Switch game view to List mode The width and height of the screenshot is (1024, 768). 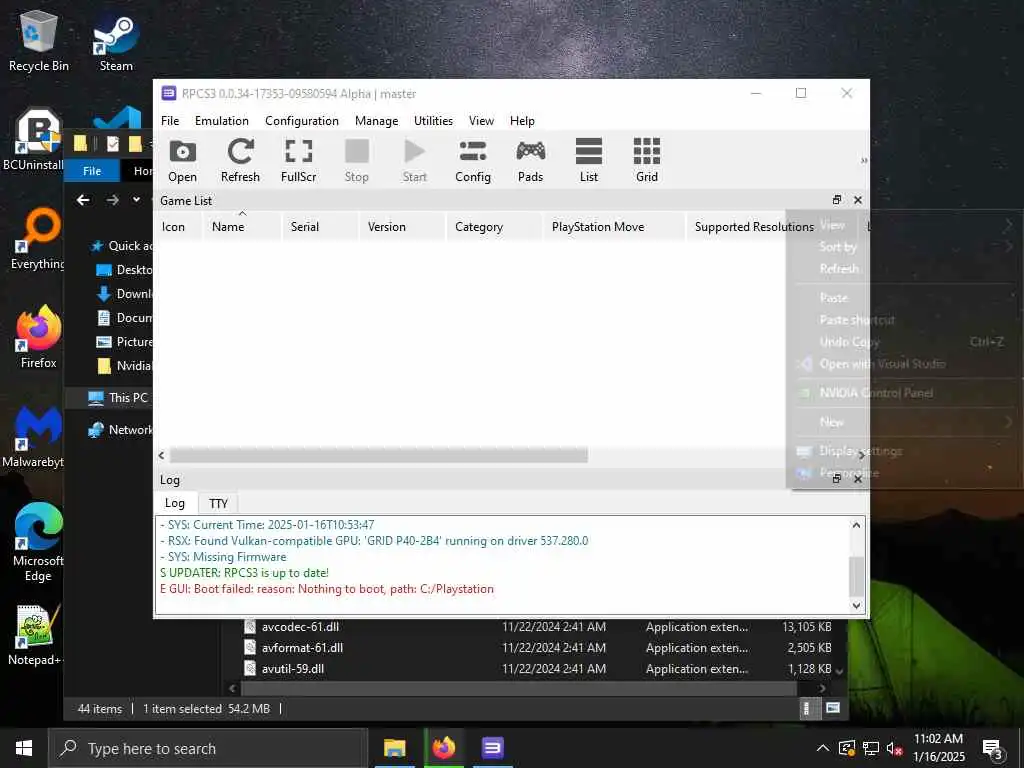tap(588, 161)
